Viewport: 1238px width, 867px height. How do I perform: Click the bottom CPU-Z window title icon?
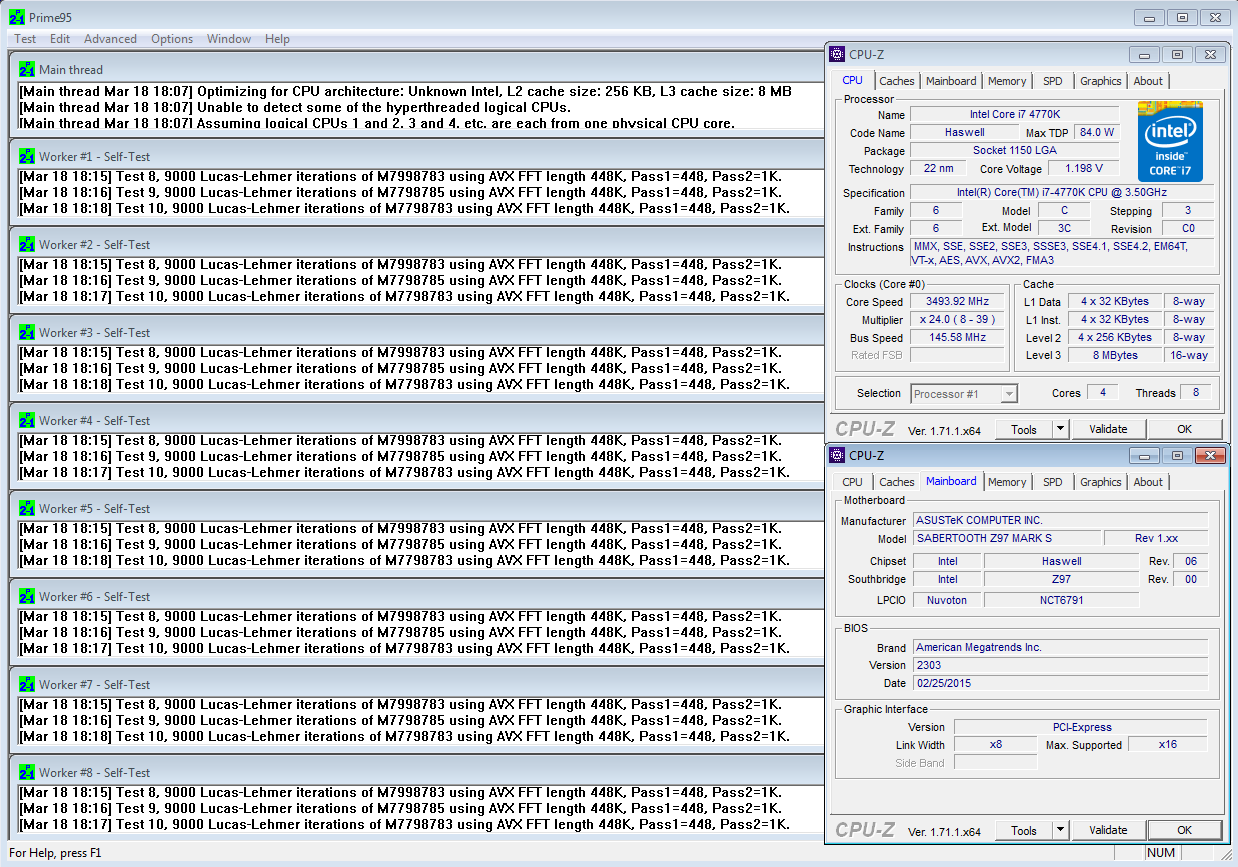pos(837,456)
